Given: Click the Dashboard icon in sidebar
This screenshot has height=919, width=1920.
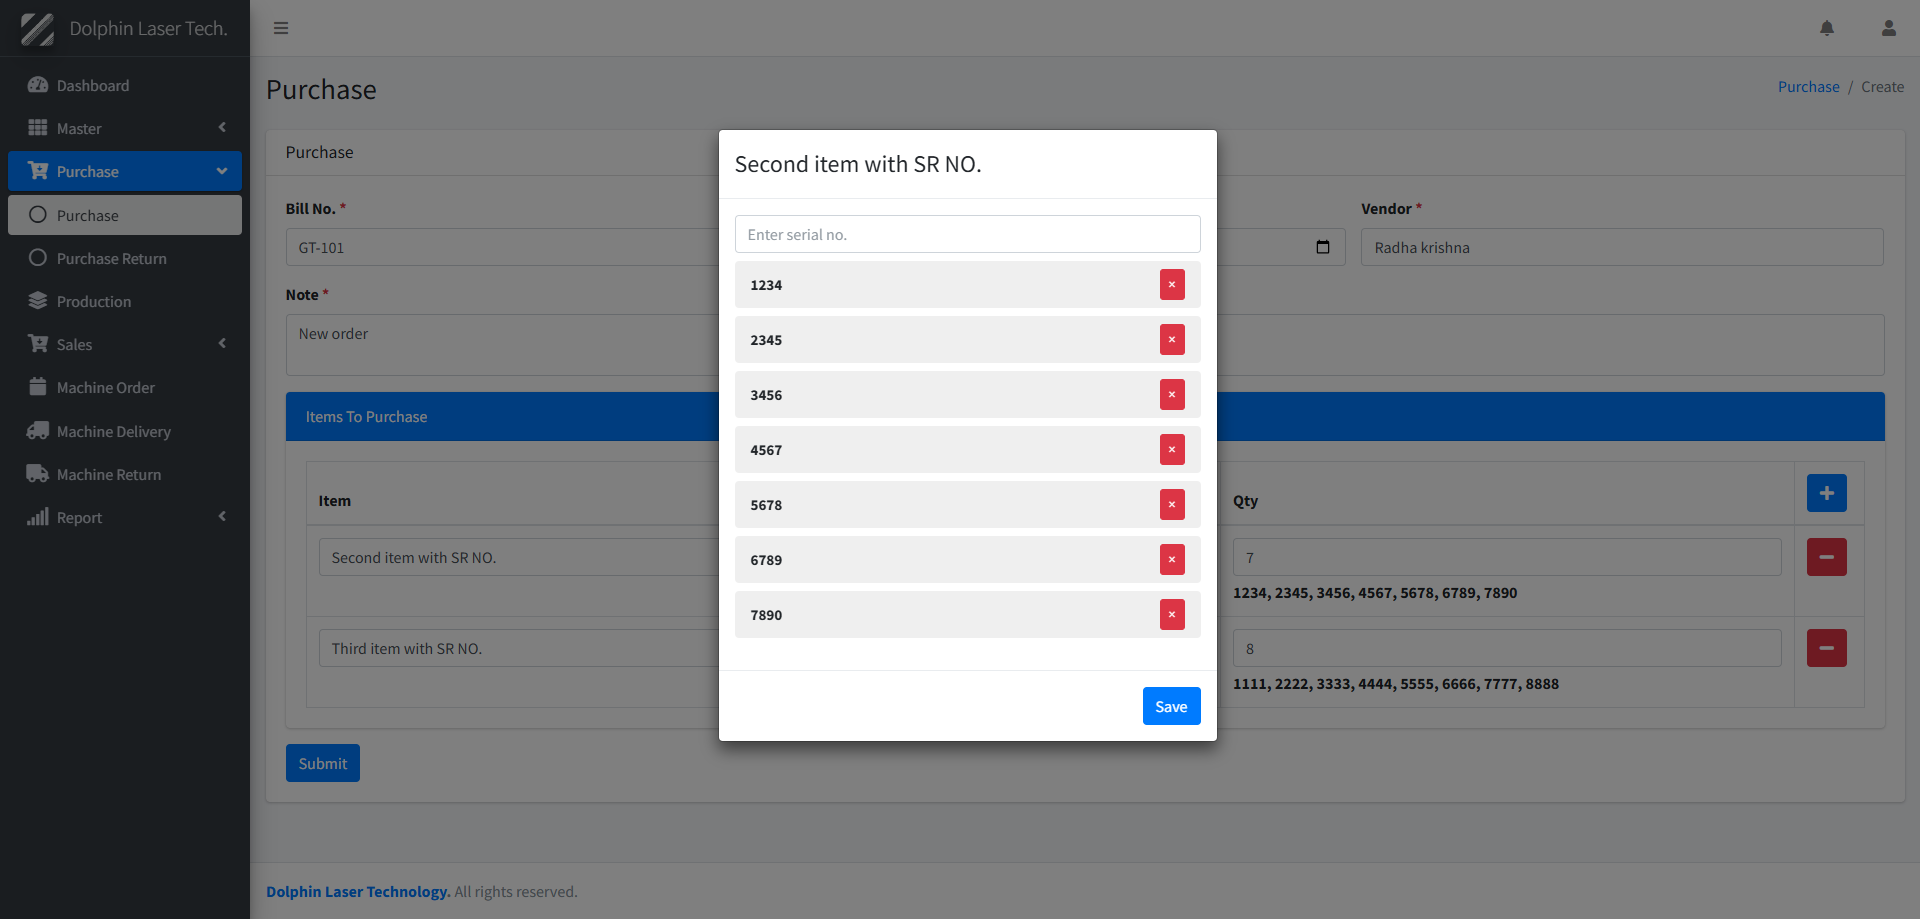Looking at the screenshot, I should (x=38, y=85).
